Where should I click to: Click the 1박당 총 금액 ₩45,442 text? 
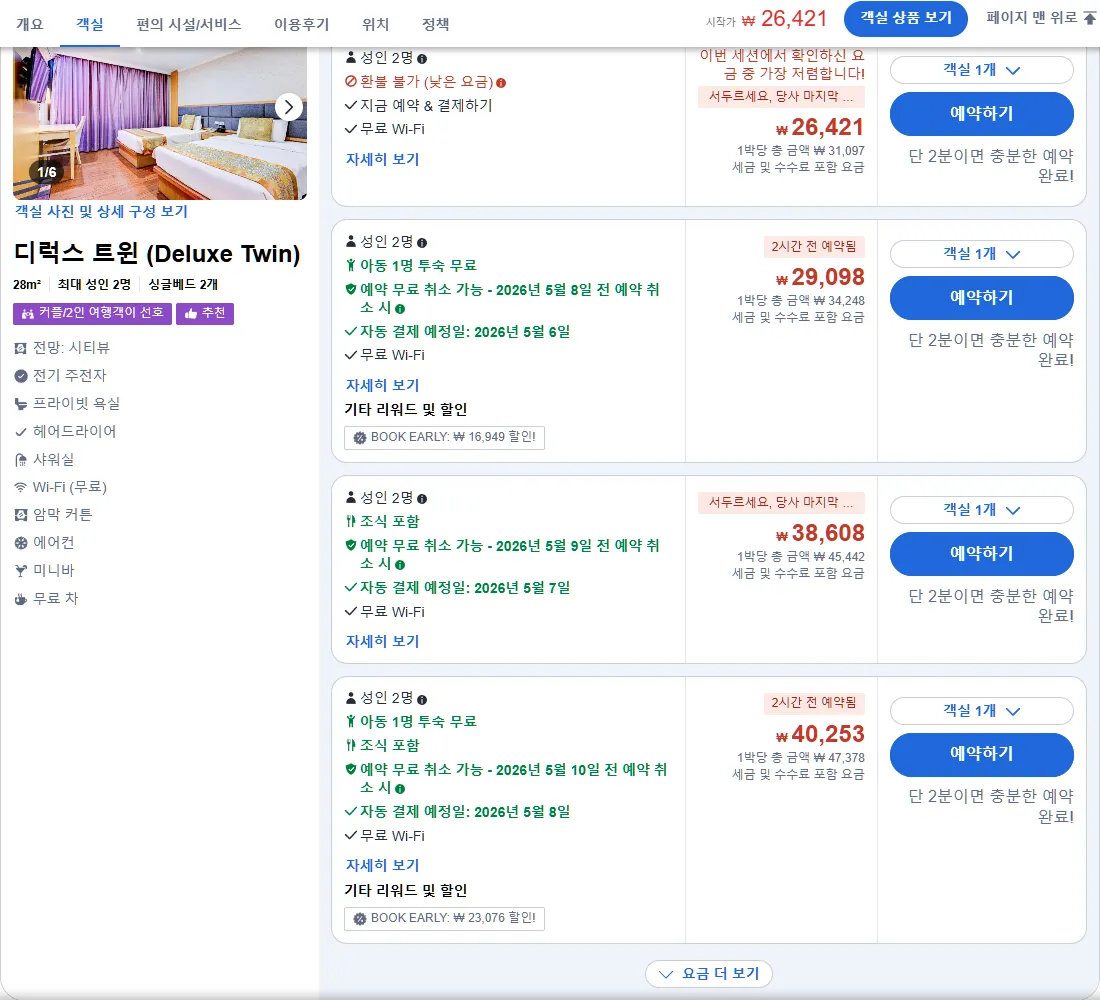point(800,557)
